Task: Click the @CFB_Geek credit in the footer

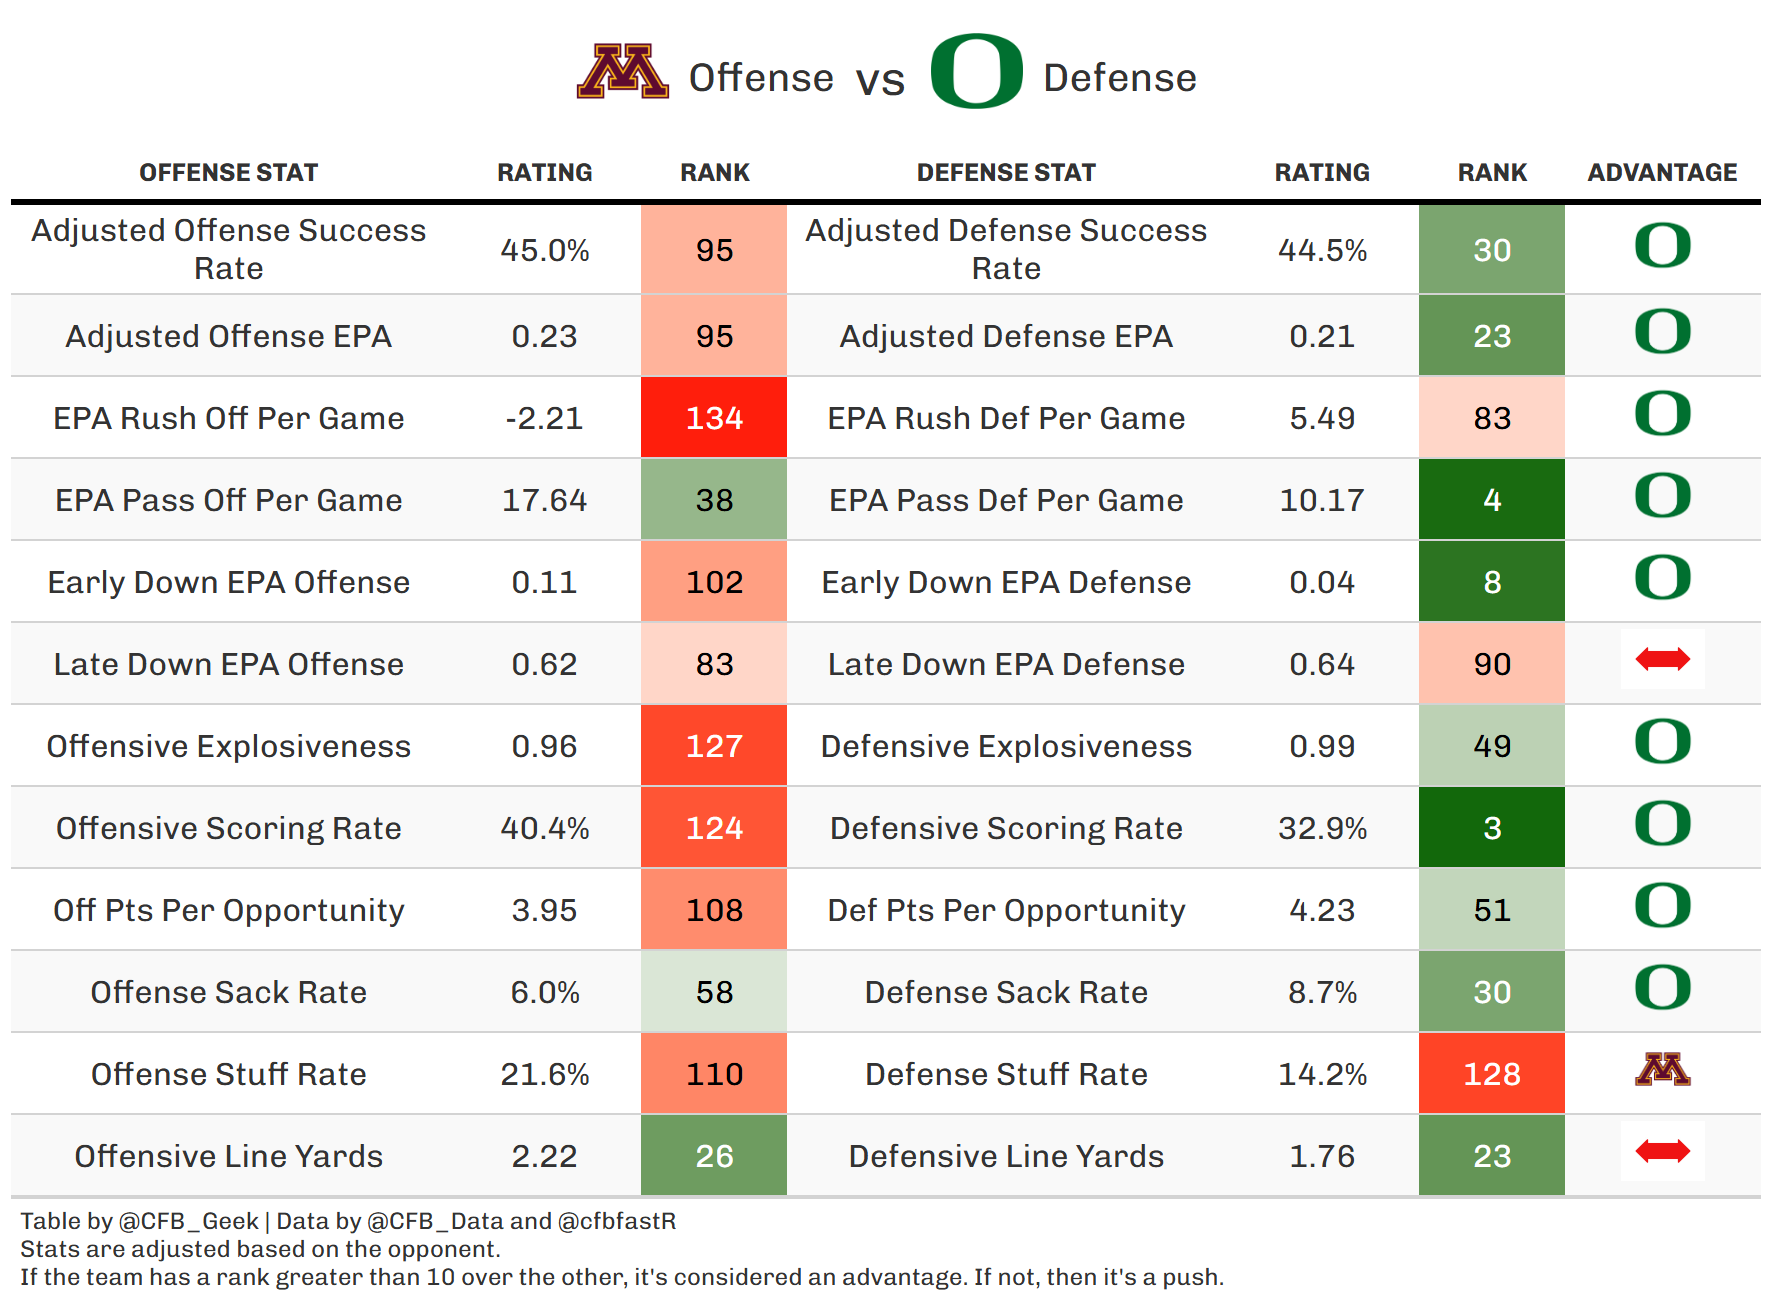Action: (188, 1221)
